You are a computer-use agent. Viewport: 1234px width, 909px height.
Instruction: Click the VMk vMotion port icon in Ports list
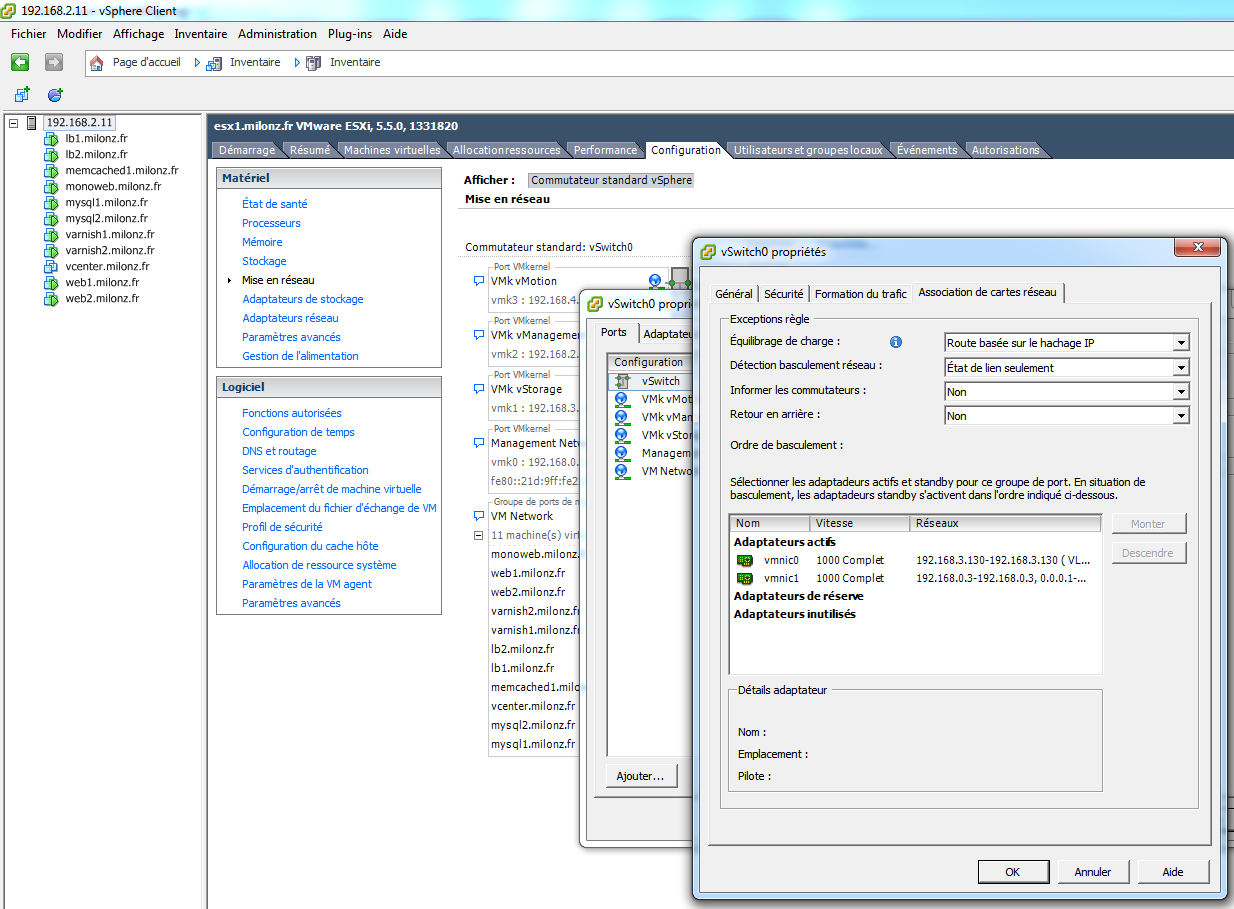(621, 398)
